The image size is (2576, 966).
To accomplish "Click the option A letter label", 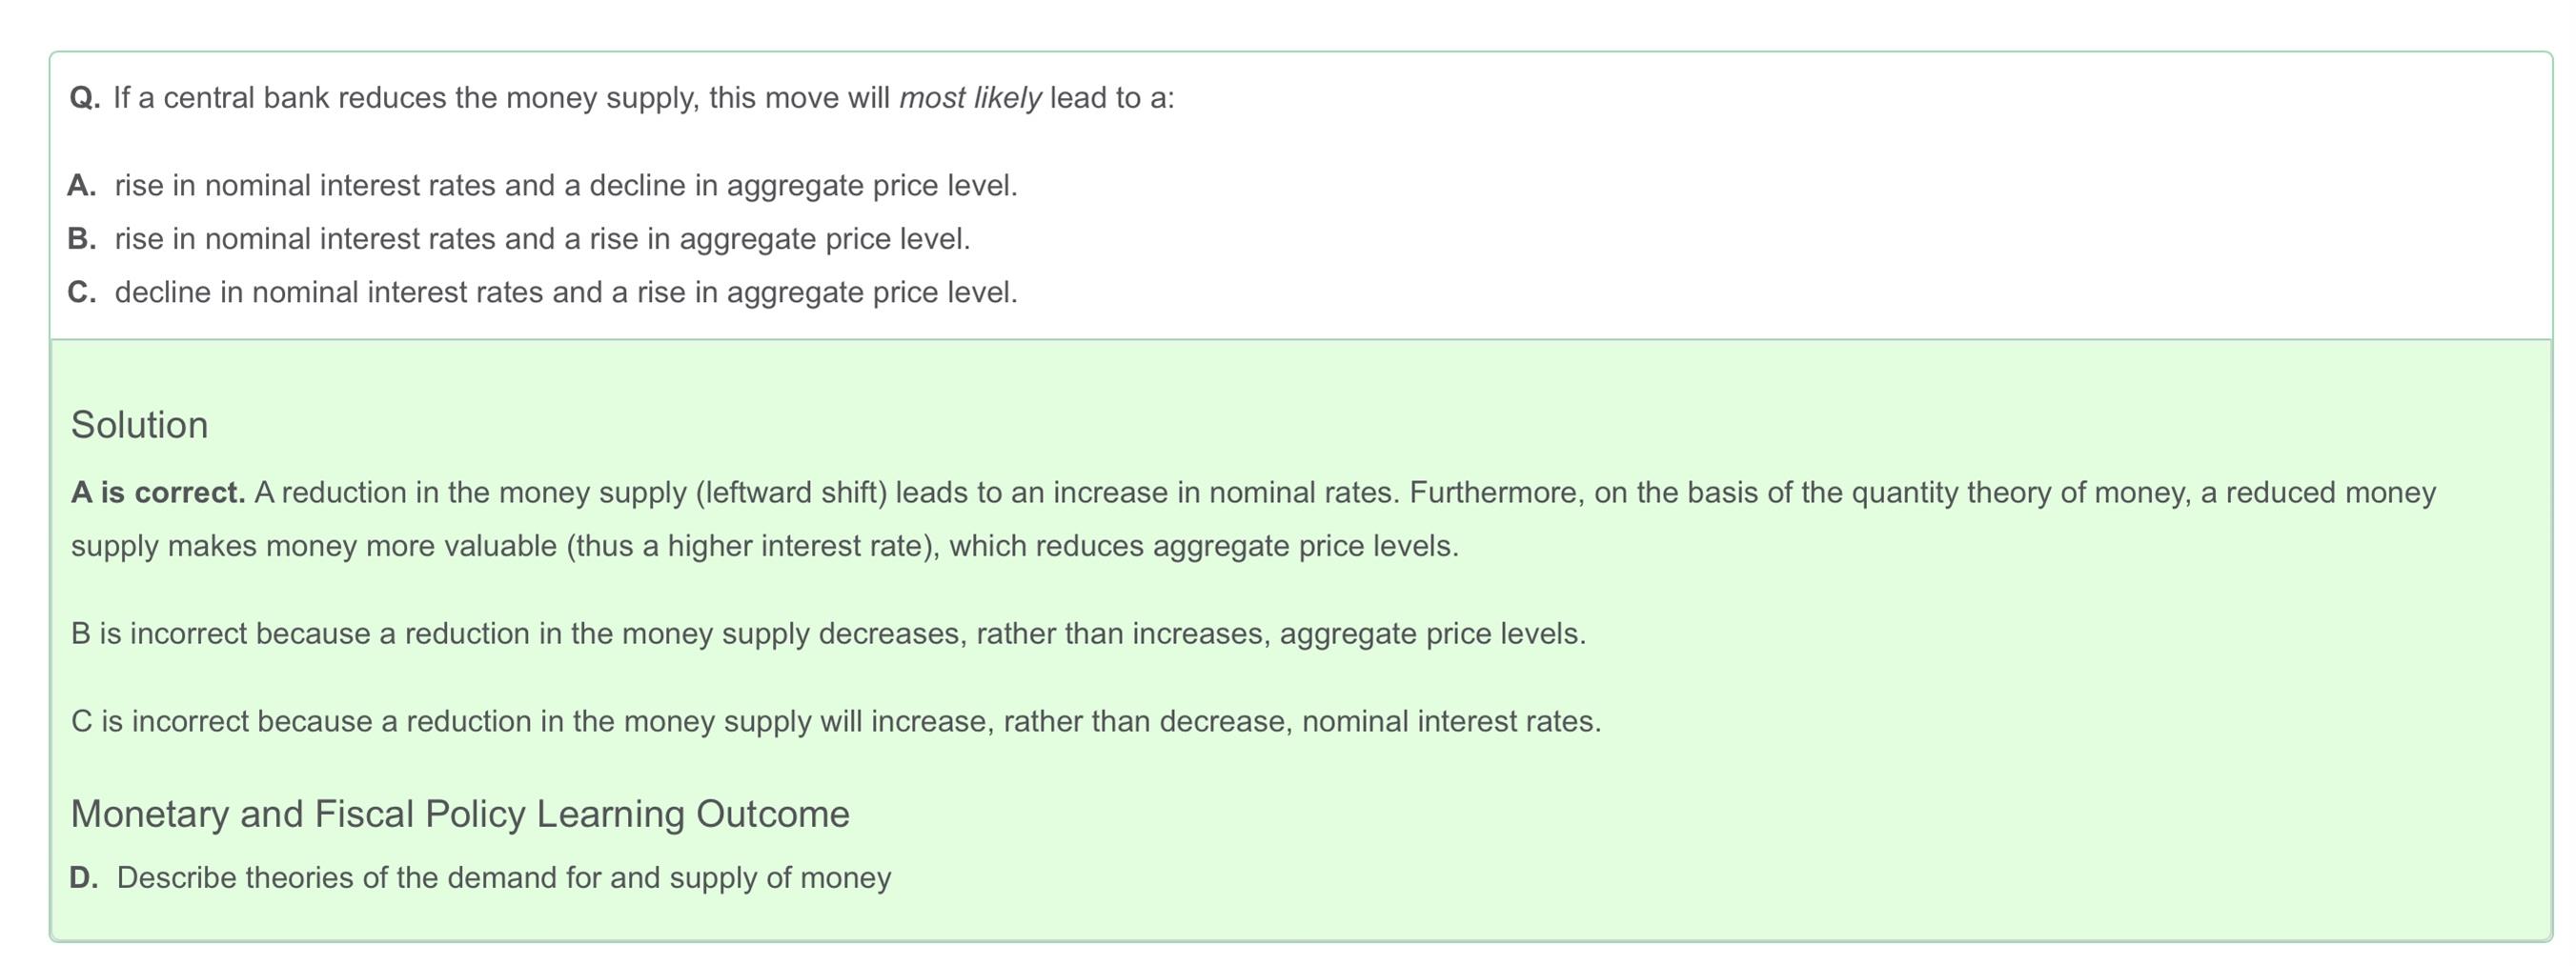I will 82,186.
